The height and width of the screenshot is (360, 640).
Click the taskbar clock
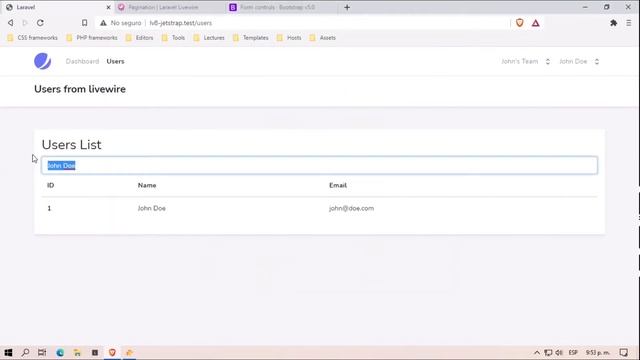(x=598, y=352)
